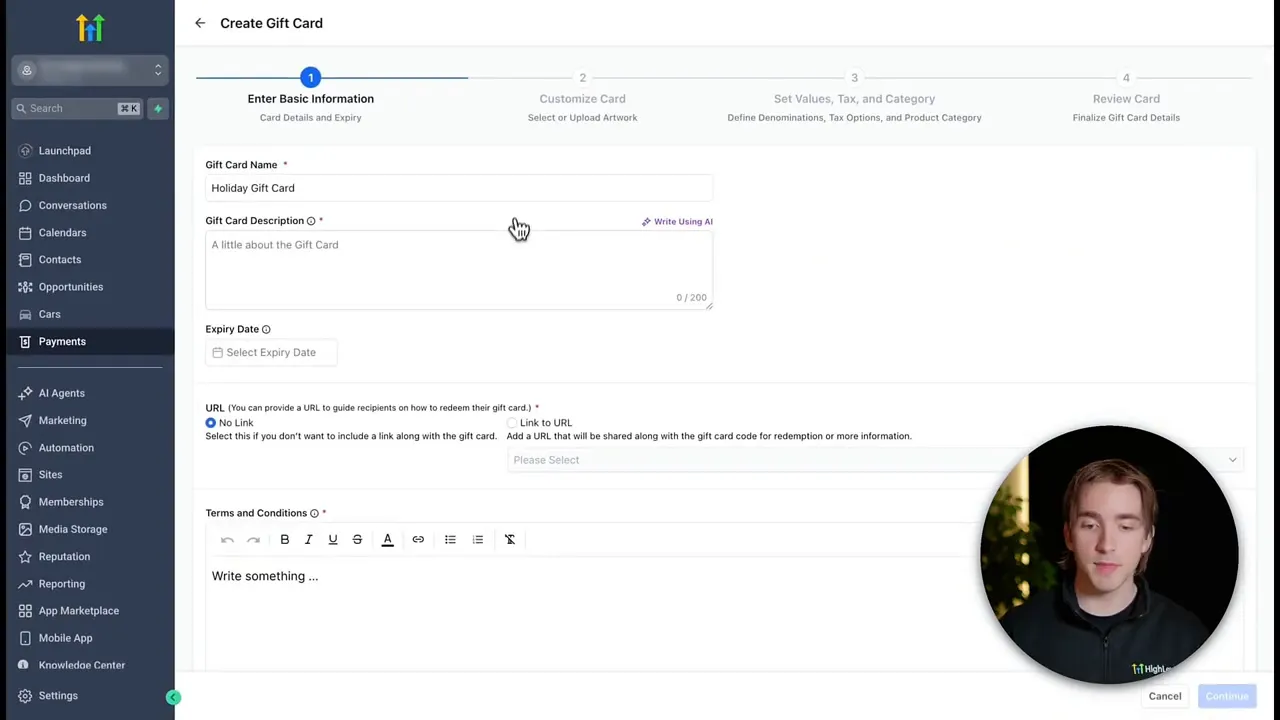
Task: Open the Conversations section in sidebar
Action: (72, 205)
